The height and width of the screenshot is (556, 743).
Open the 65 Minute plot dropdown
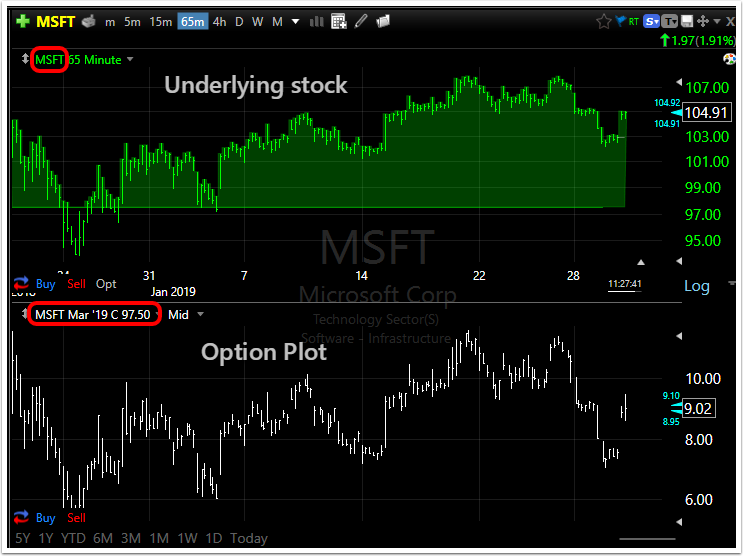[x=130, y=60]
